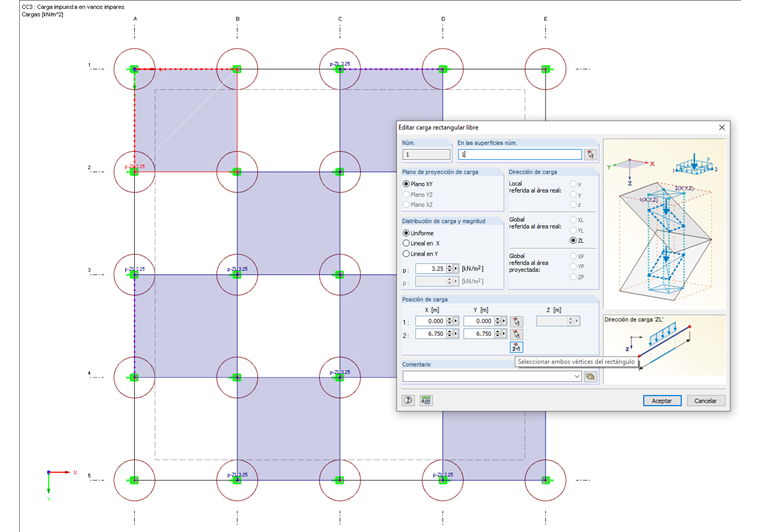This screenshot has width=760, height=532.
Task: Select green column node at grid E-1
Action: point(545,69)
